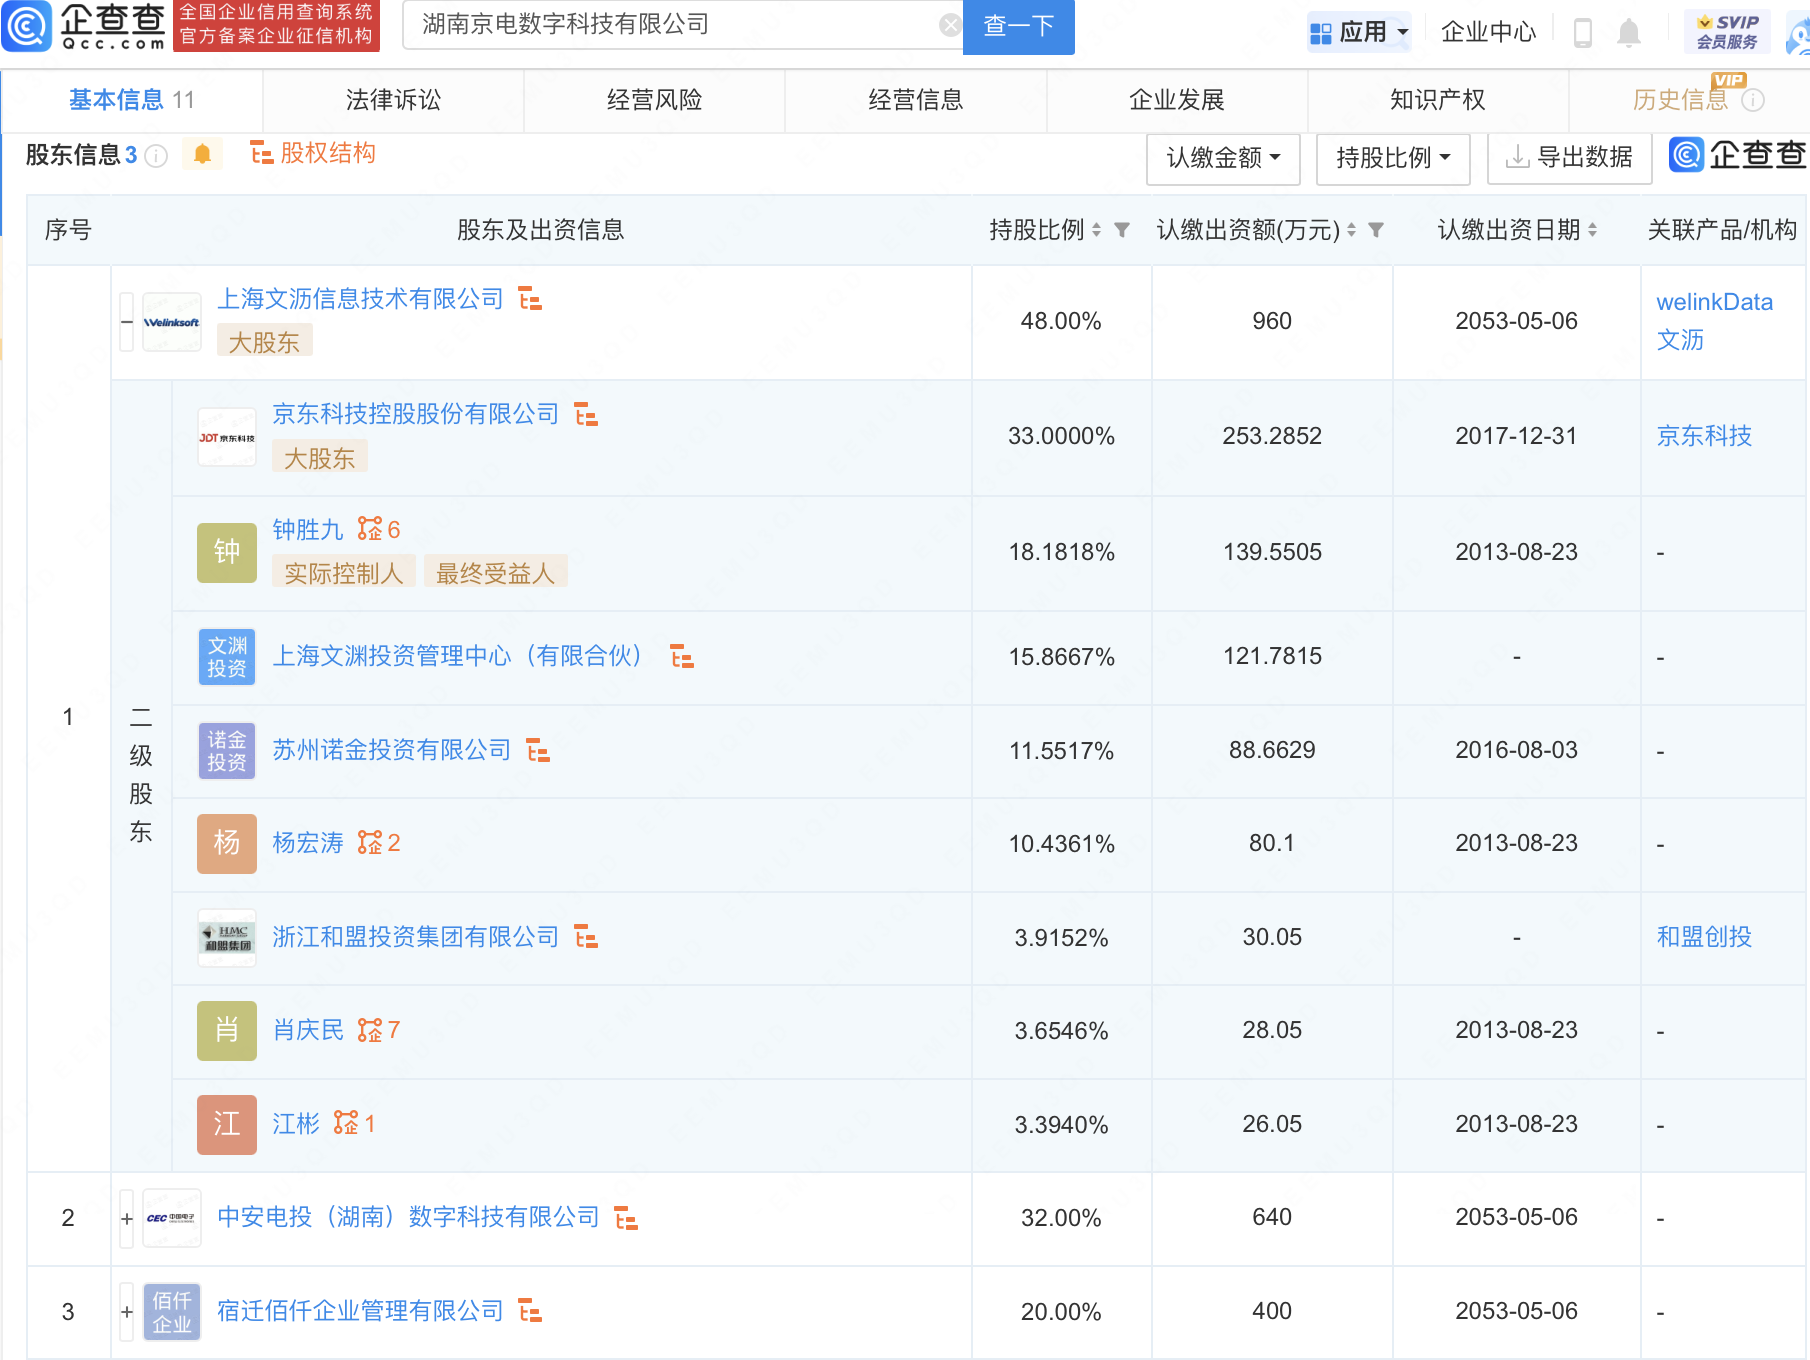The width and height of the screenshot is (1810, 1360).
Task: Open equity structure icon for 苏州诺金投资有限公司
Action: tap(538, 750)
